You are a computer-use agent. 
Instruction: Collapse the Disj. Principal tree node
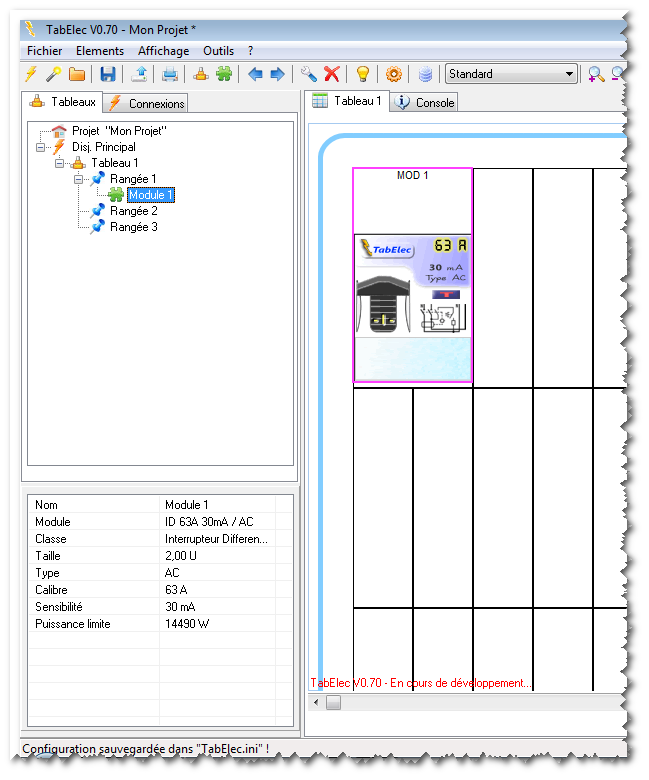(41, 147)
